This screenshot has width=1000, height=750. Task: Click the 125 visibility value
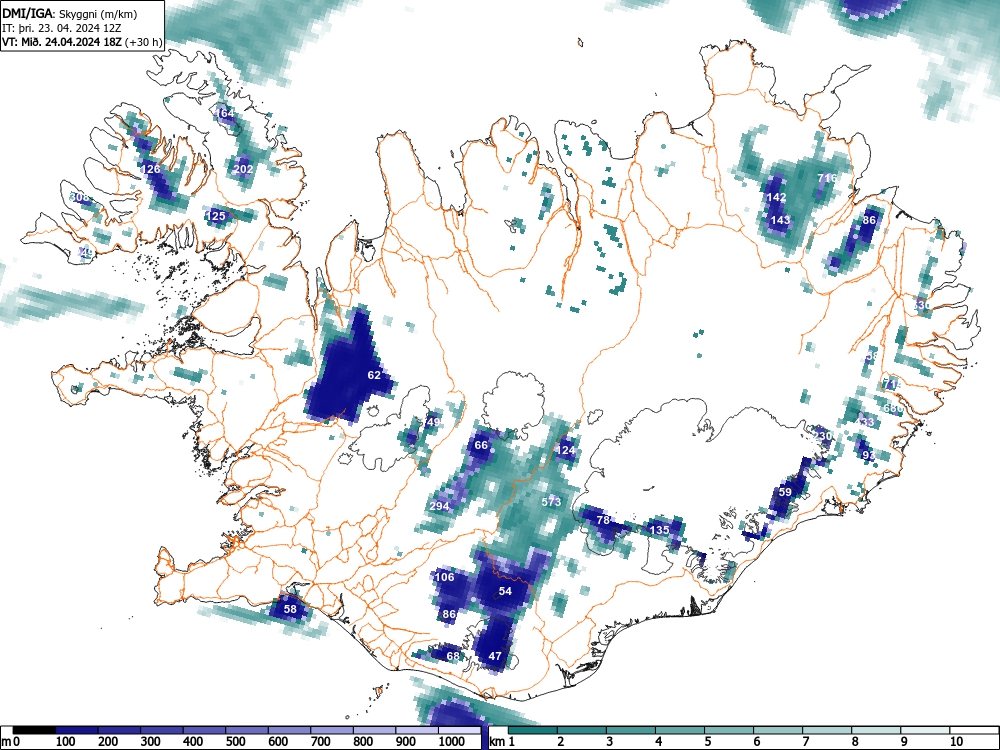216,216
